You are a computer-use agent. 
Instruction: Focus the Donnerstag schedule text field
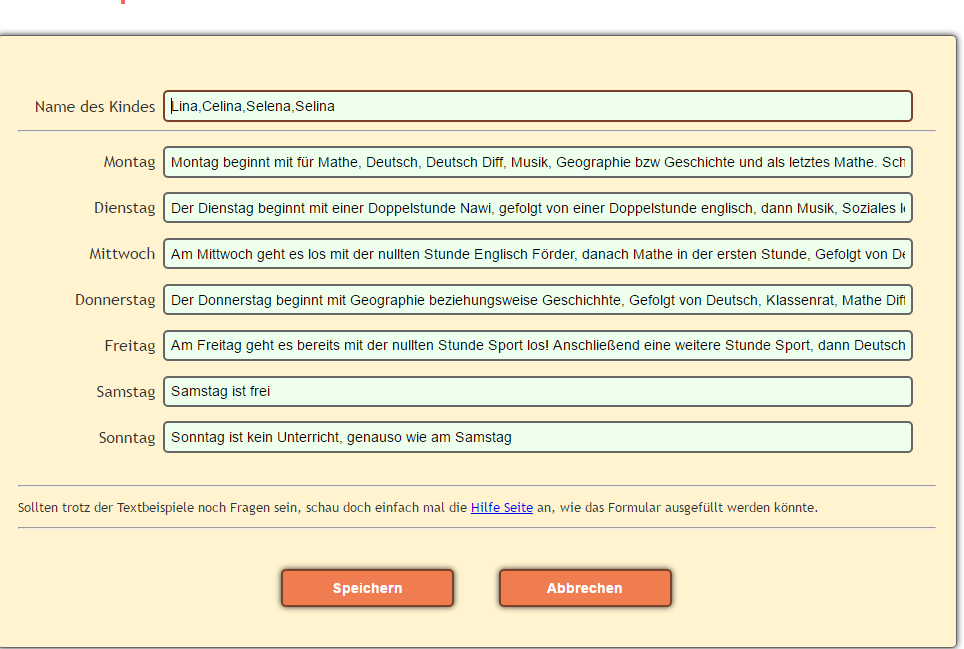(x=537, y=300)
